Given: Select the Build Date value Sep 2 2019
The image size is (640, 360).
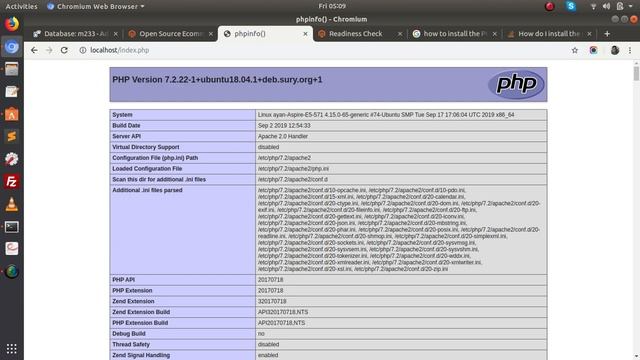Looking at the screenshot, I should click(x=284, y=126).
